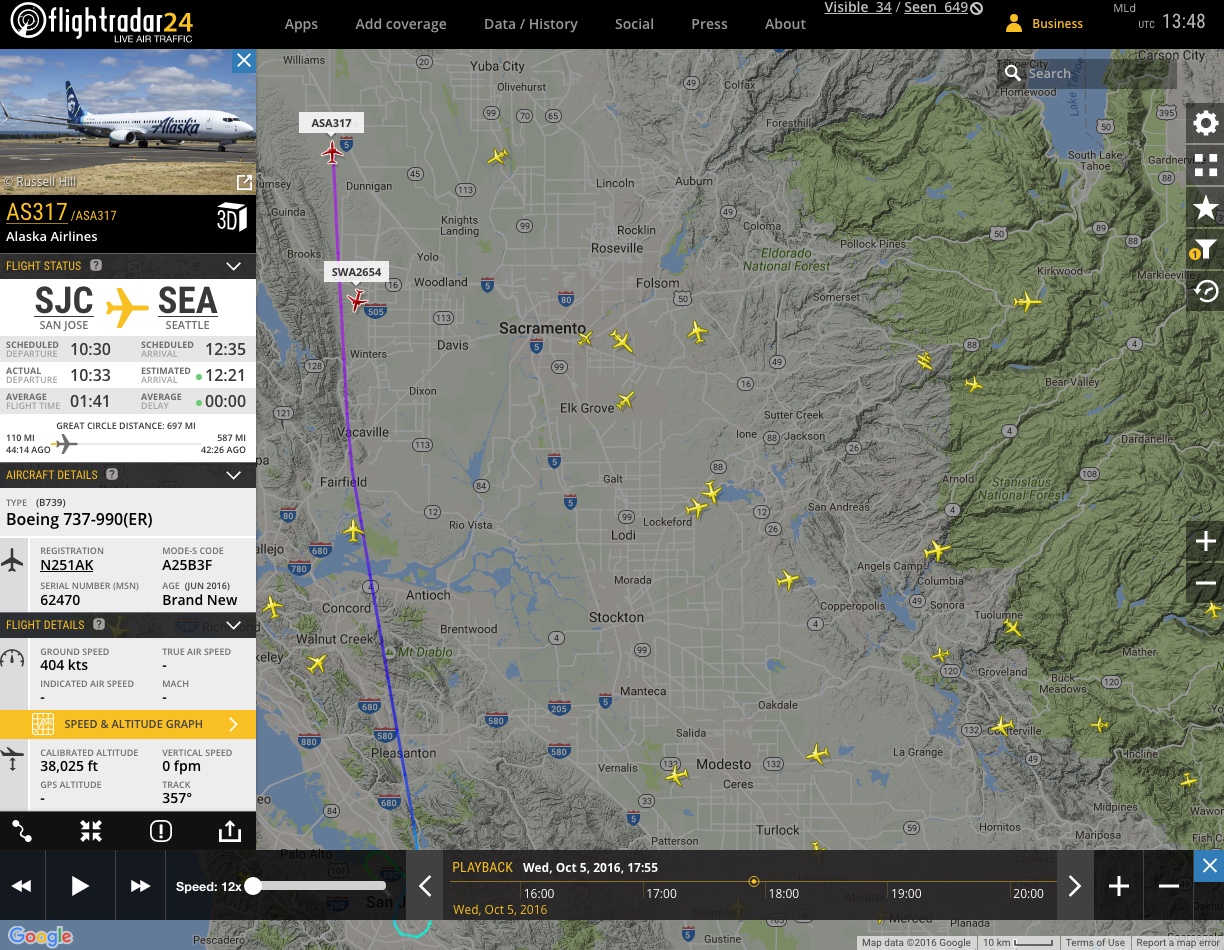1224x950 pixels.
Task: Toggle the multi-view grid icon
Action: [1205, 166]
